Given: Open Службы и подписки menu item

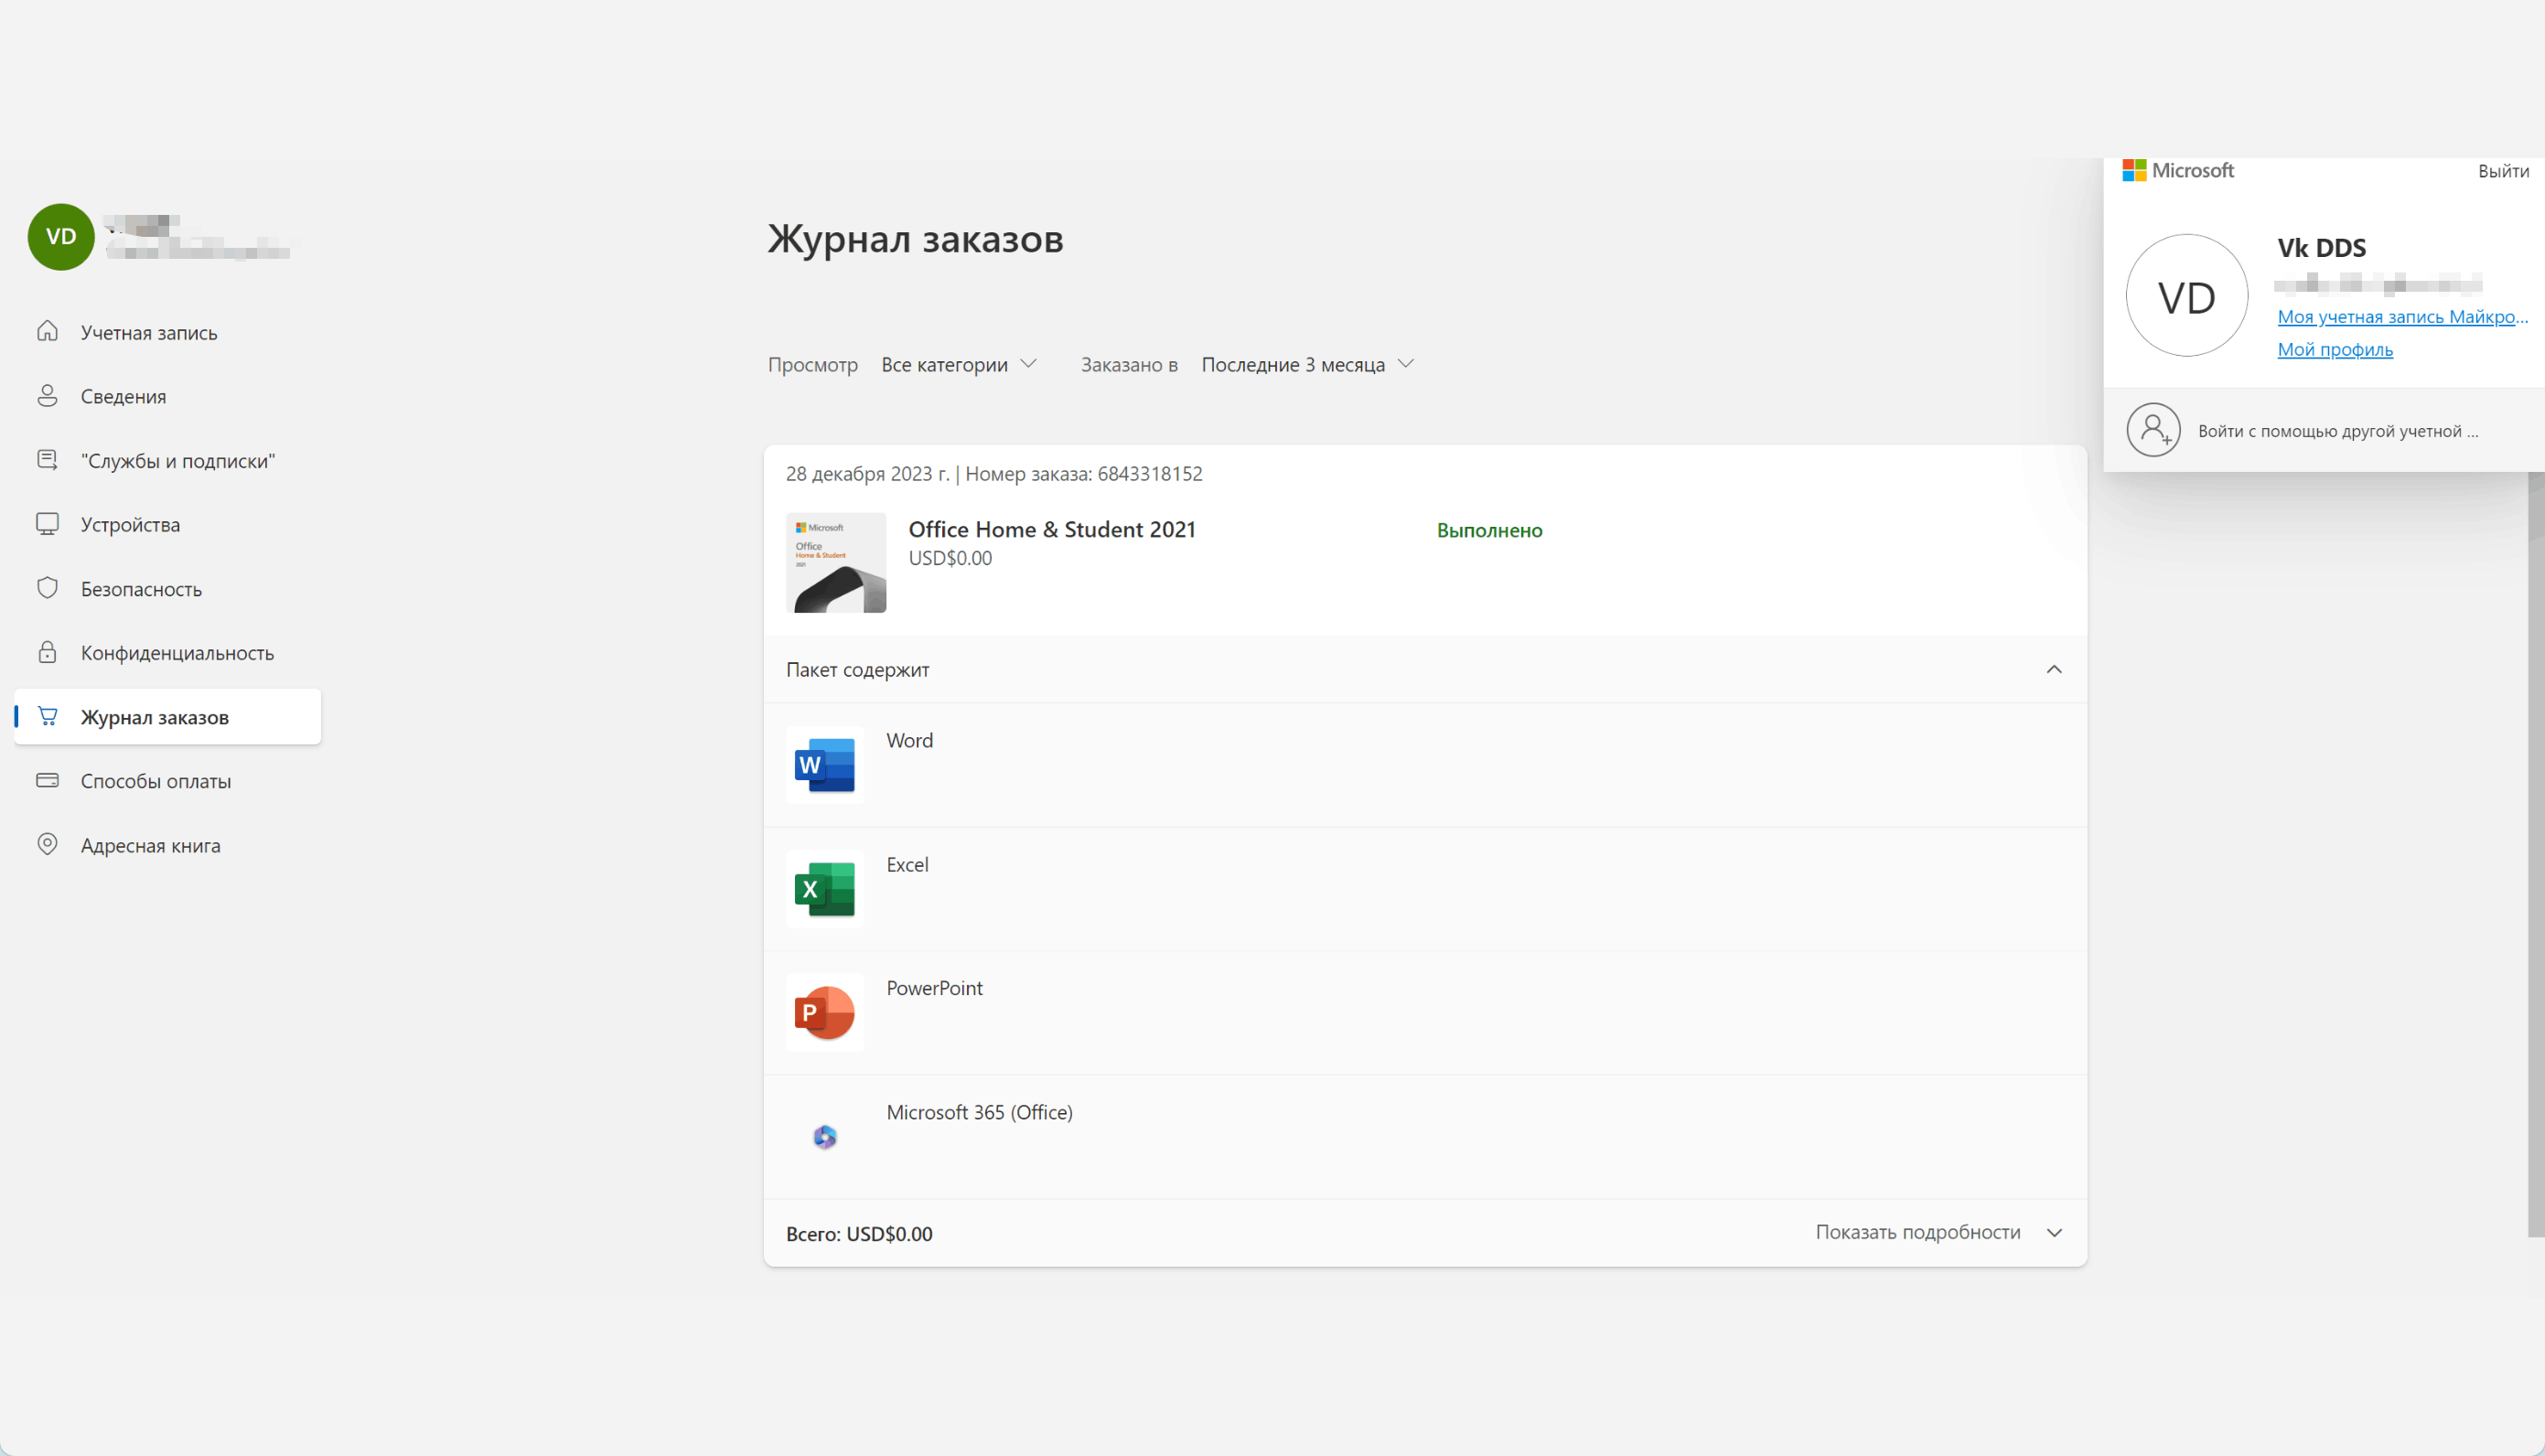Looking at the screenshot, I should point(177,461).
